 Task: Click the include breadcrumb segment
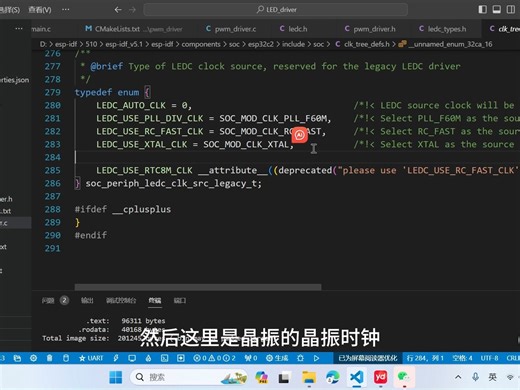coord(293,44)
